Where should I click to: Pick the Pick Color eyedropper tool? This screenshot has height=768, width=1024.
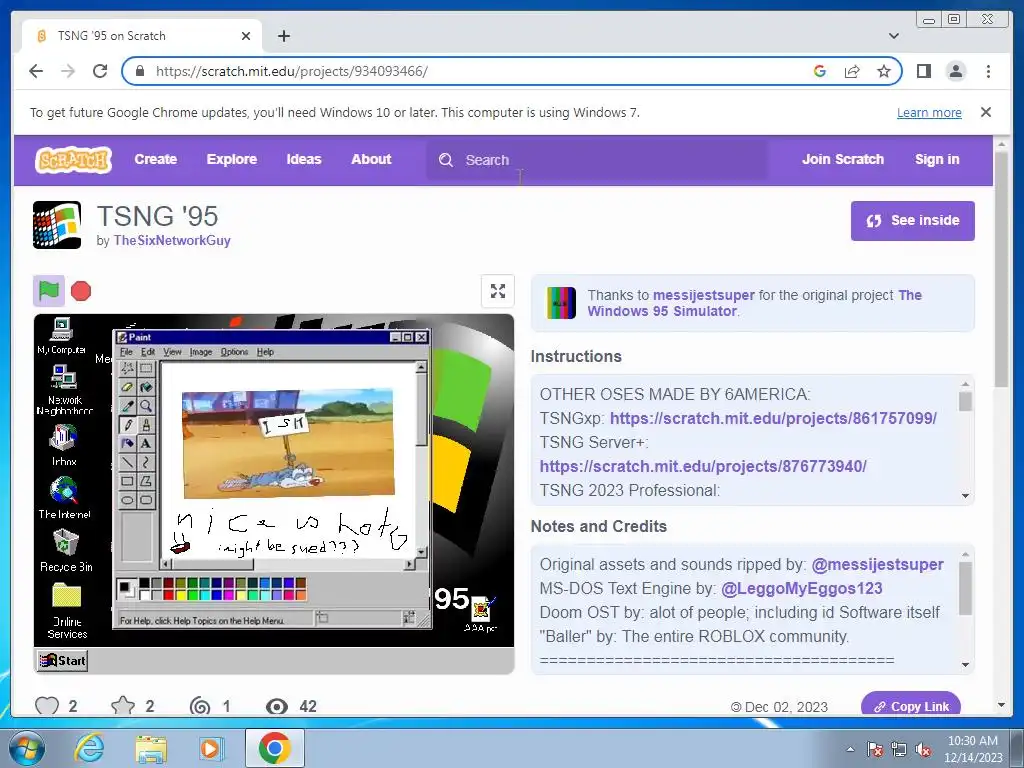(x=127, y=406)
